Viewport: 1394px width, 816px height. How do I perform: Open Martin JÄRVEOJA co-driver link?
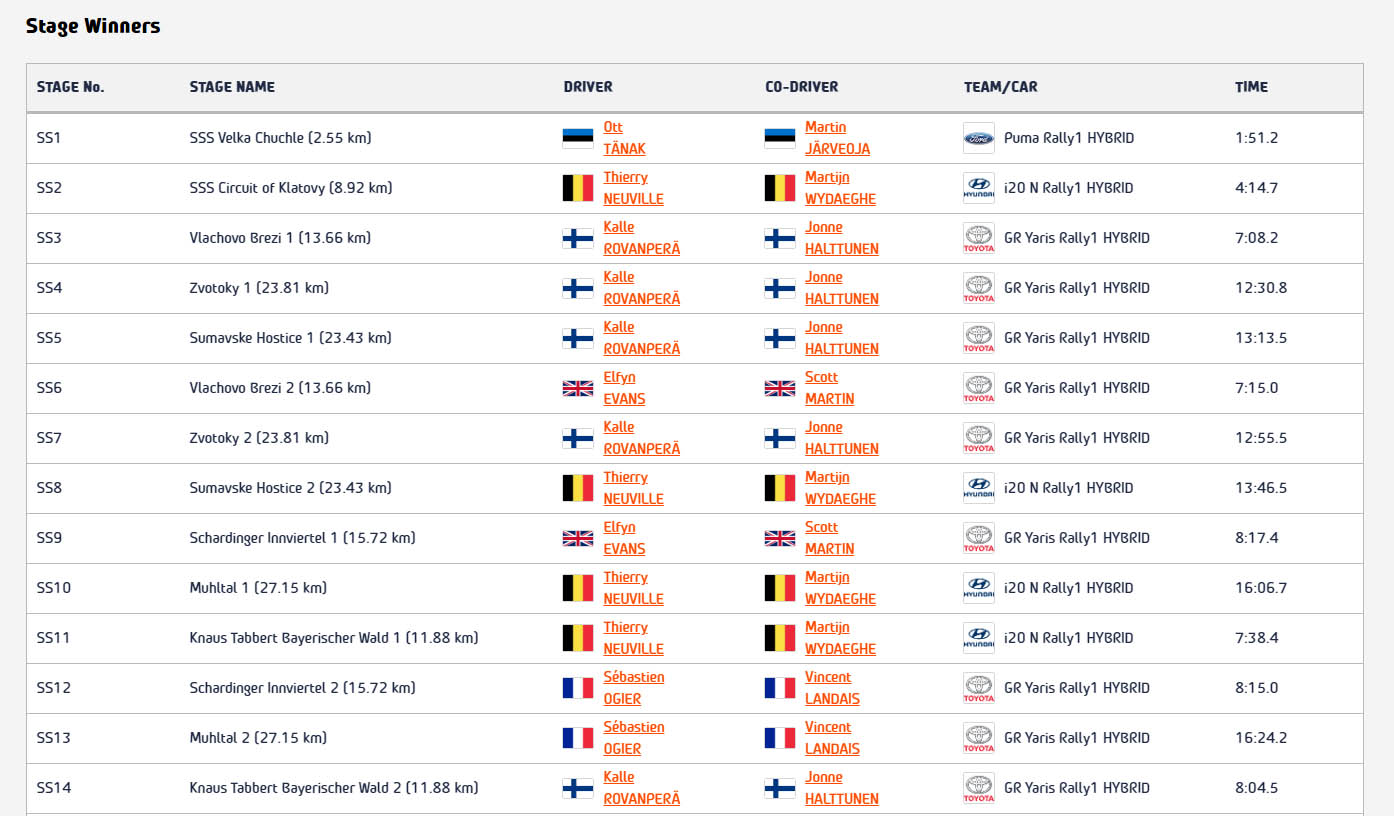[837, 138]
